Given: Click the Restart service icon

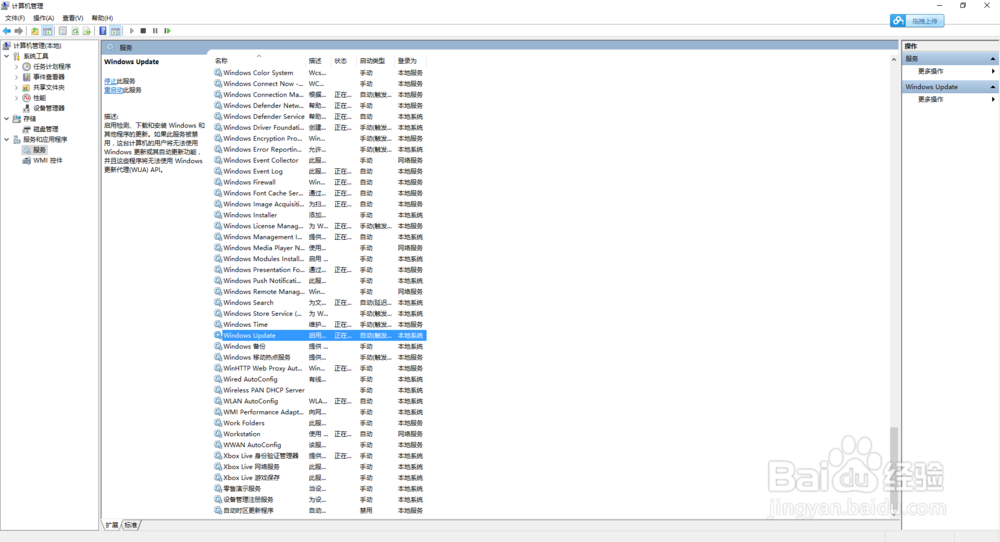Looking at the screenshot, I should click(167, 31).
